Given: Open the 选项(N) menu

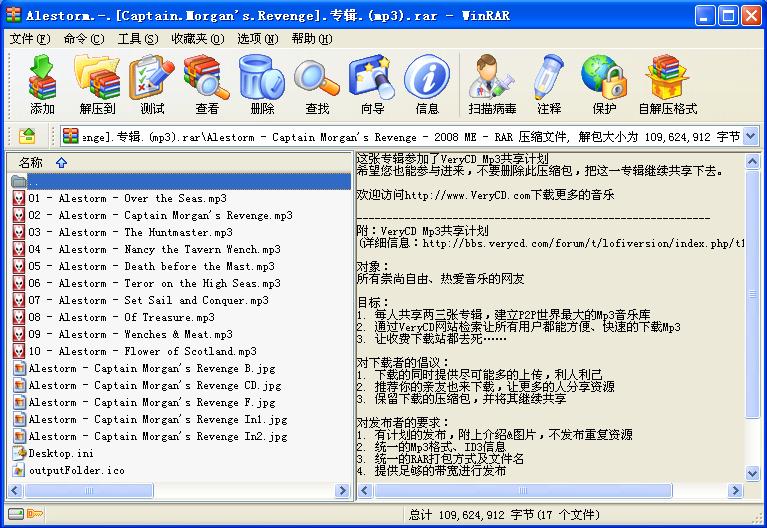Looking at the screenshot, I should click(x=257, y=39).
